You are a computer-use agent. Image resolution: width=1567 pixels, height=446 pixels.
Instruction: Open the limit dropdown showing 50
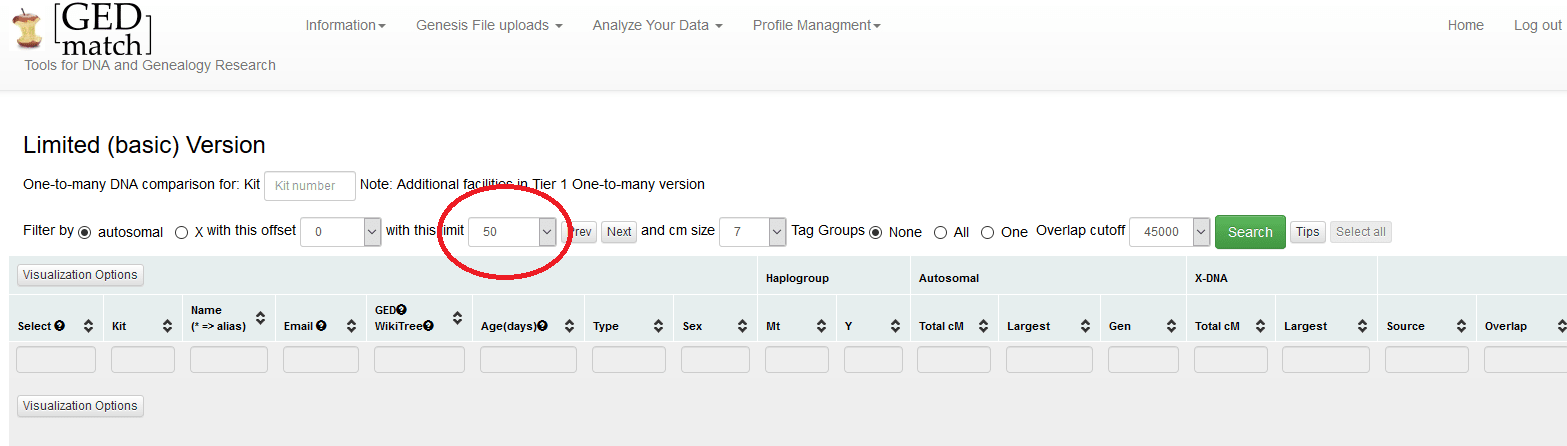(512, 231)
